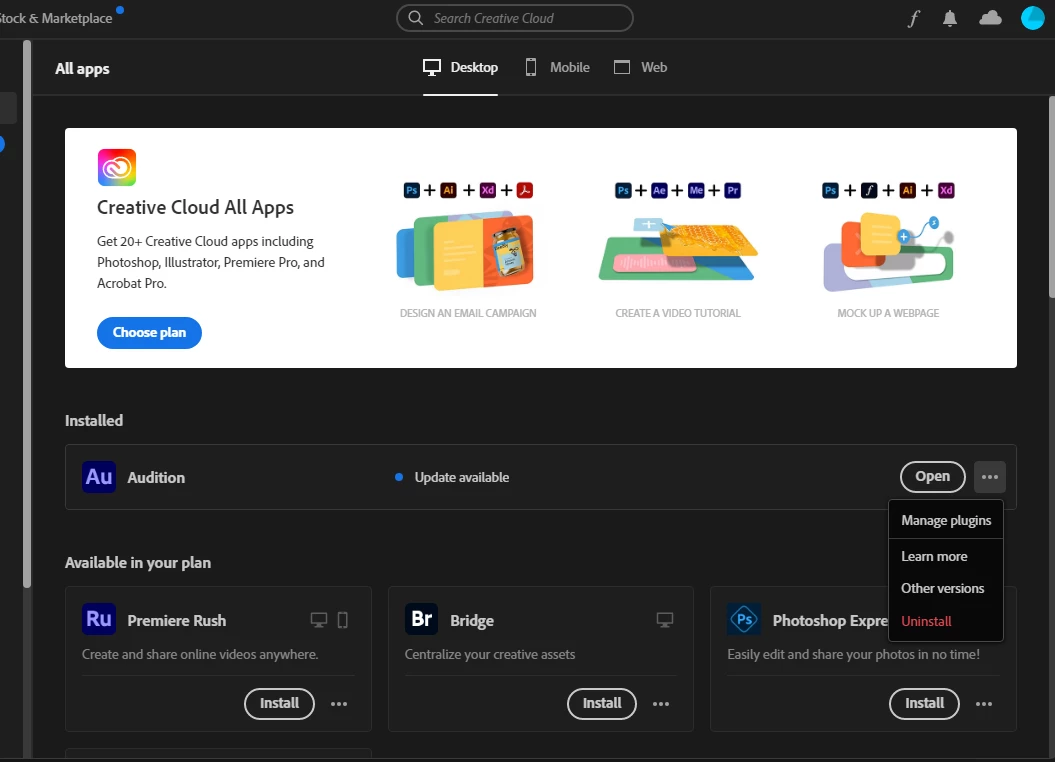Click the Audition app name
The height and width of the screenshot is (762, 1055).
pyautogui.click(x=156, y=478)
